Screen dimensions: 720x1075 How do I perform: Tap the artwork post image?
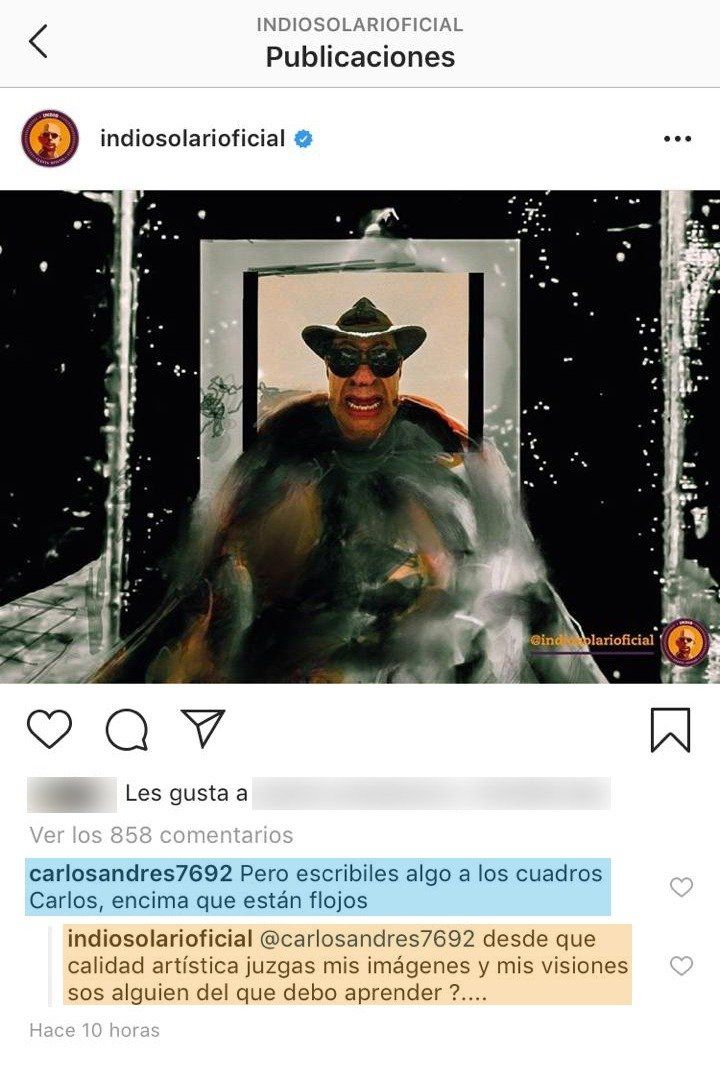360,437
